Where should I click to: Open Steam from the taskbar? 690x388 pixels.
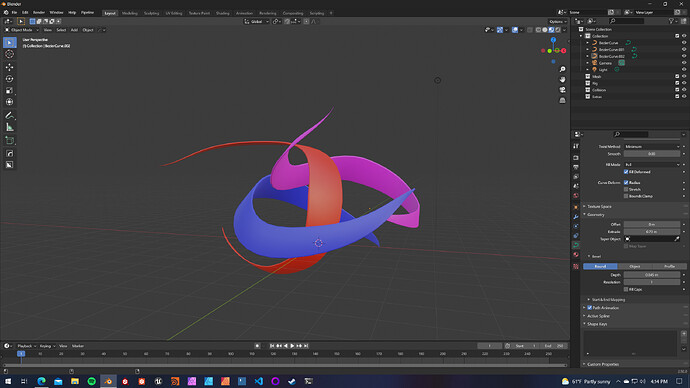tap(292, 381)
